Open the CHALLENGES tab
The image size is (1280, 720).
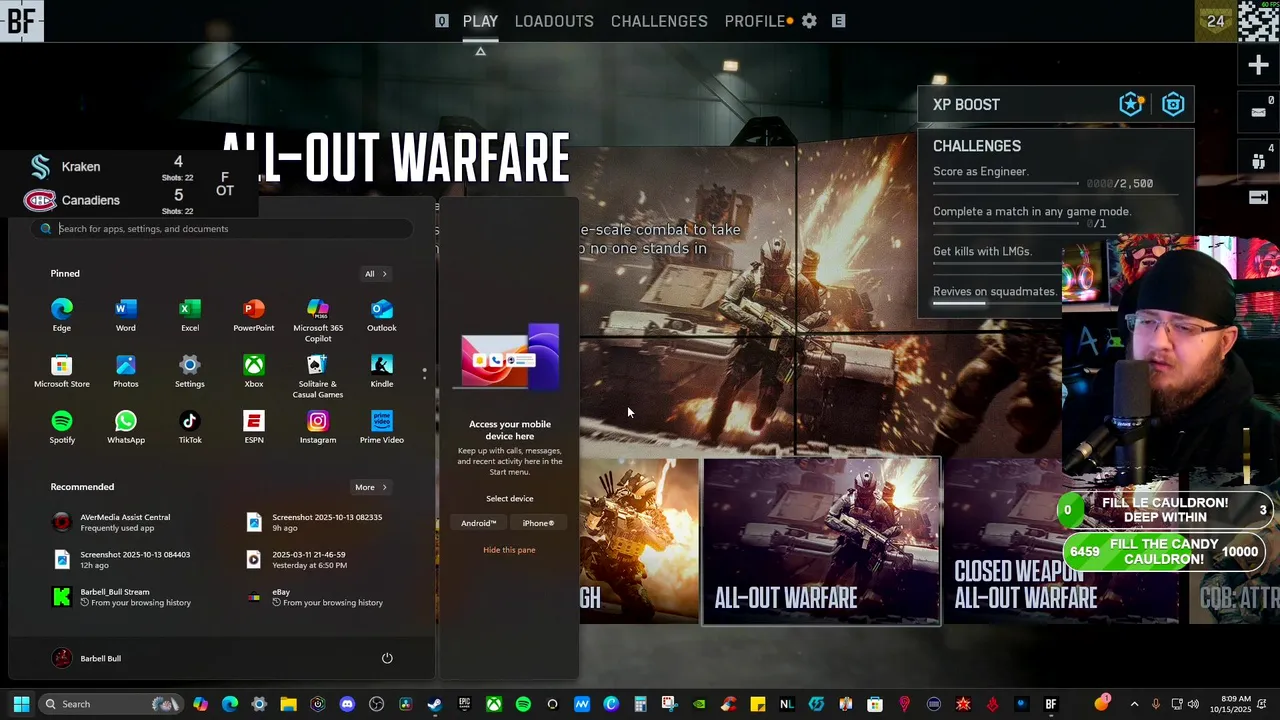(x=659, y=21)
